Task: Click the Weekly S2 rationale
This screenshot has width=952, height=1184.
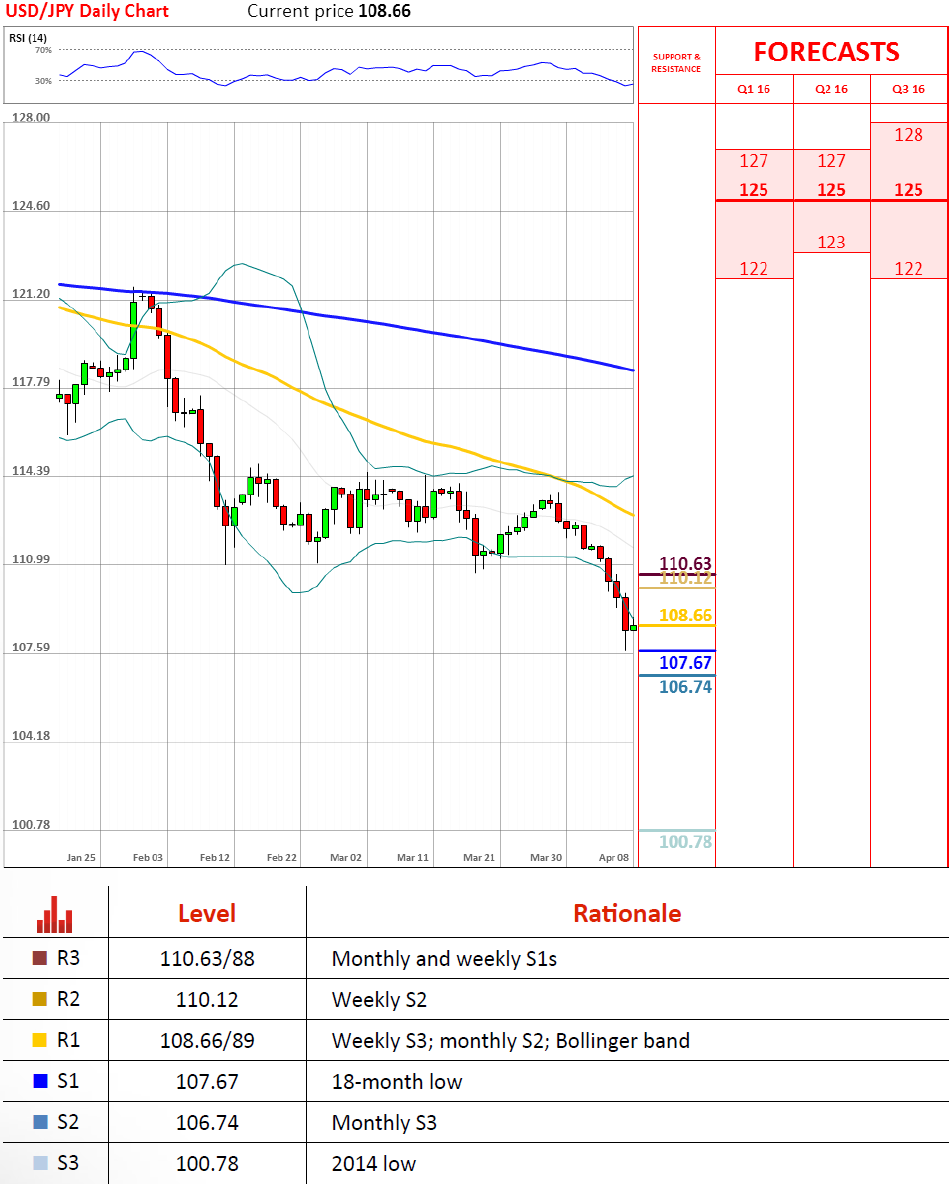Action: pyautogui.click(x=379, y=1000)
